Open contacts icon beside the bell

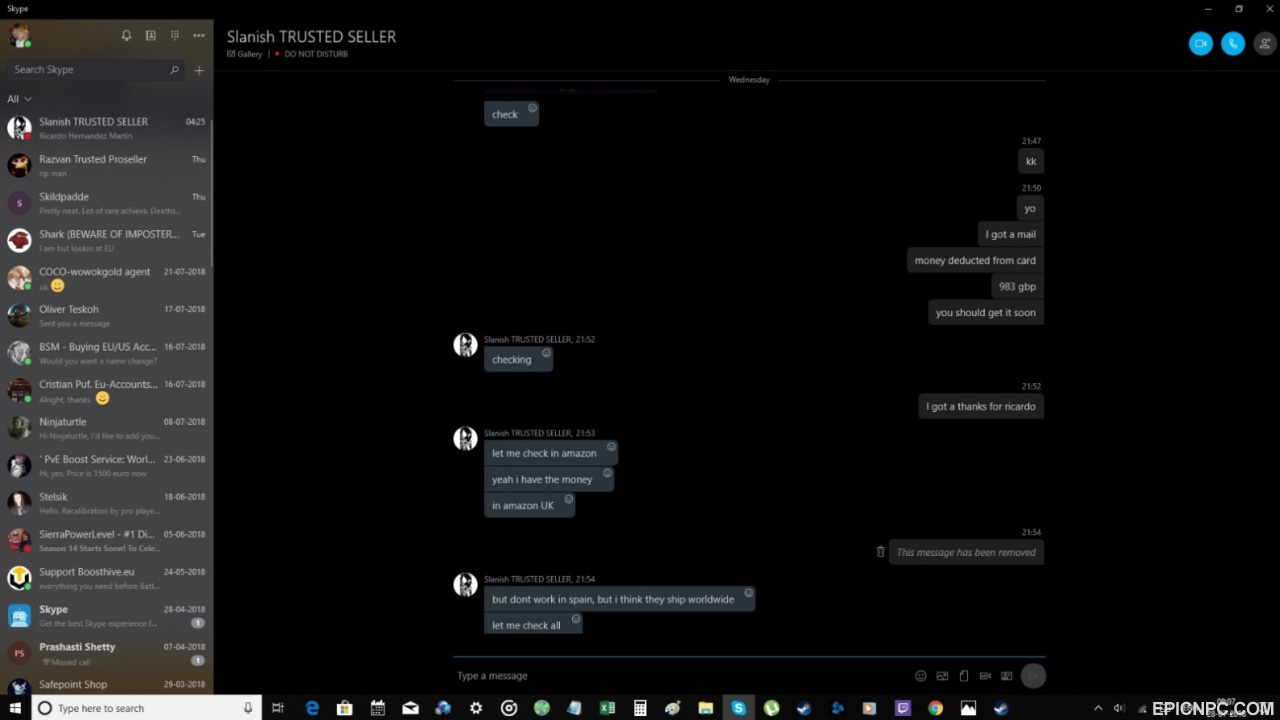coord(151,35)
